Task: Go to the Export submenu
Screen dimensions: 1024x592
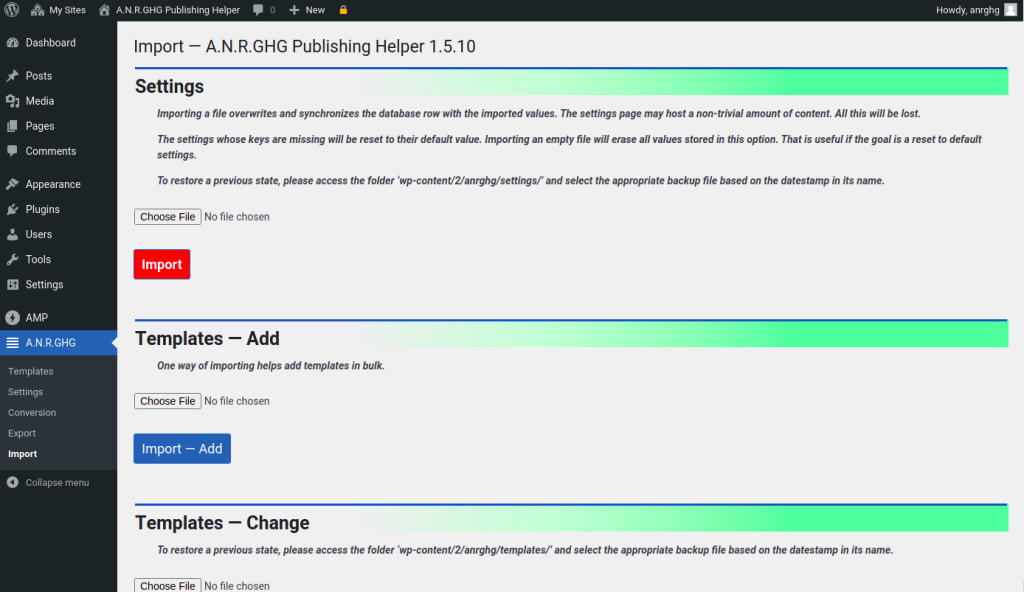Action: click(x=22, y=433)
